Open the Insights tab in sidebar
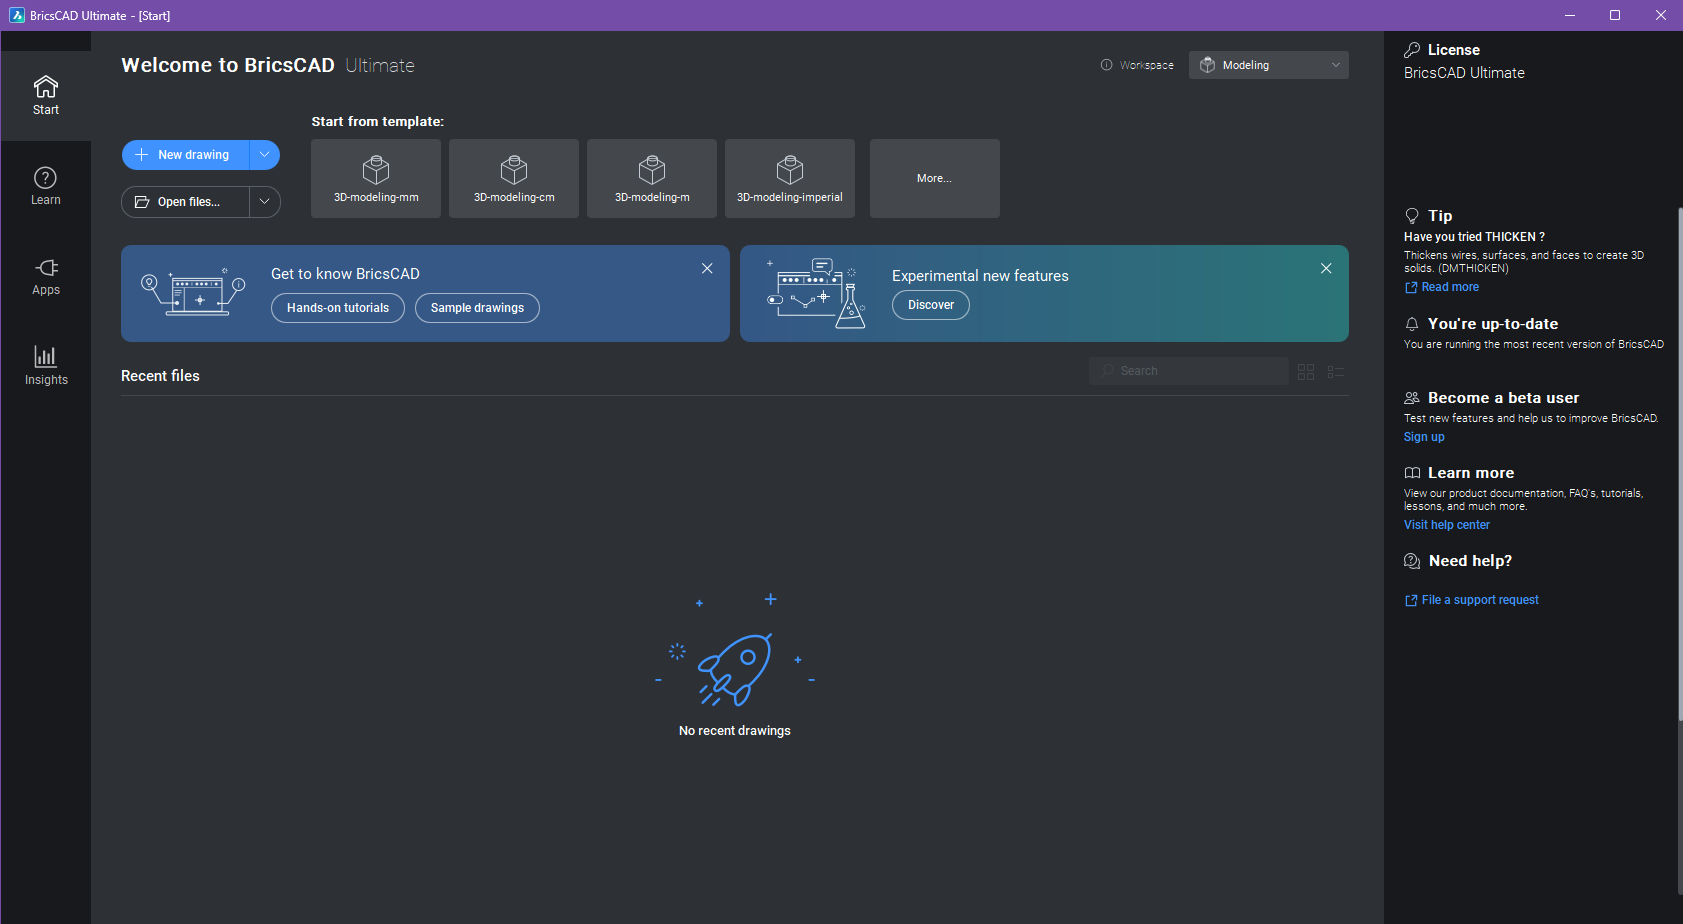The height and width of the screenshot is (924, 1683). click(46, 366)
